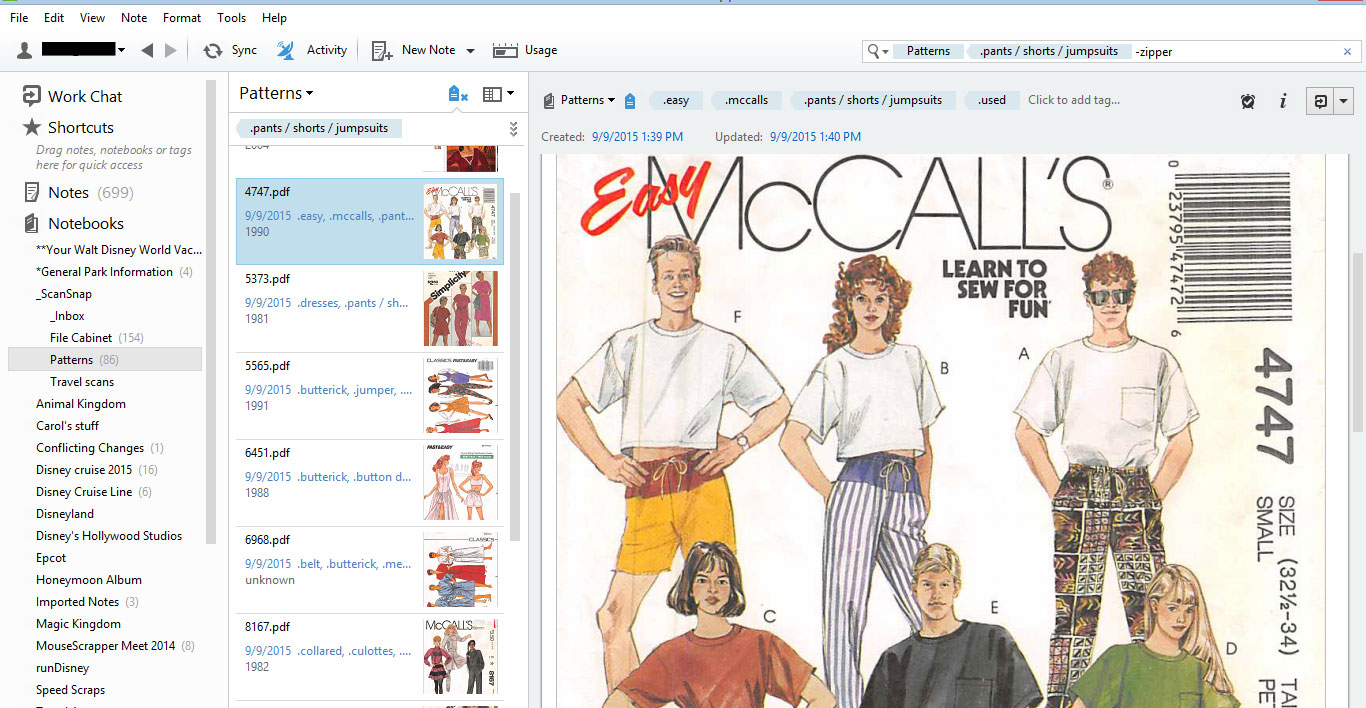The width and height of the screenshot is (1366, 708).
Task: Click the Sync icon in toolbar
Action: (x=212, y=50)
